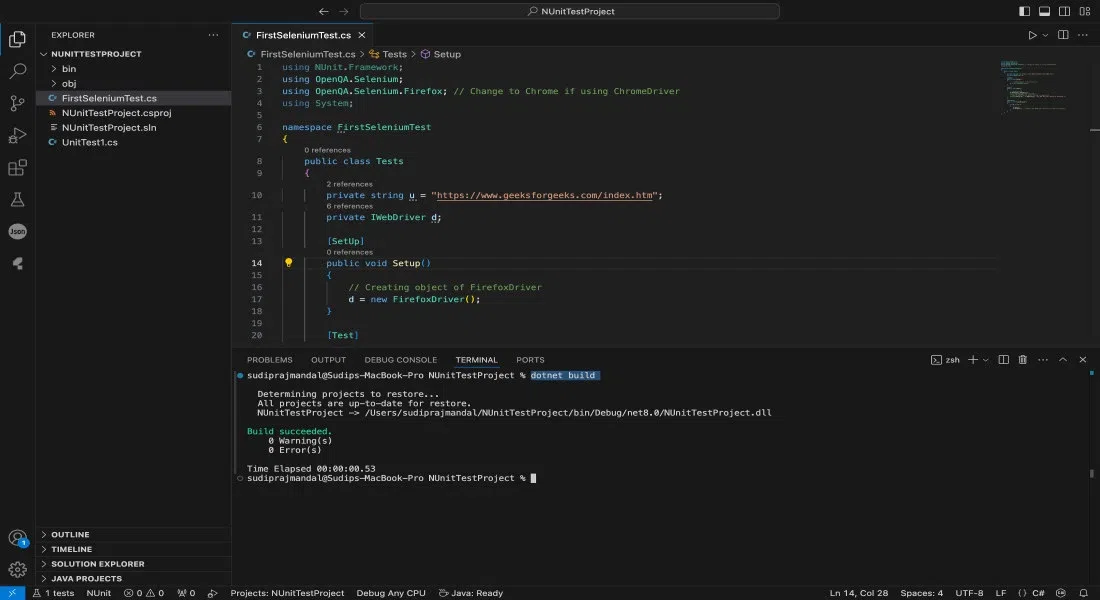Maximize the terminal panel size
Viewport: 1100px width, 600px height.
[1062, 360]
